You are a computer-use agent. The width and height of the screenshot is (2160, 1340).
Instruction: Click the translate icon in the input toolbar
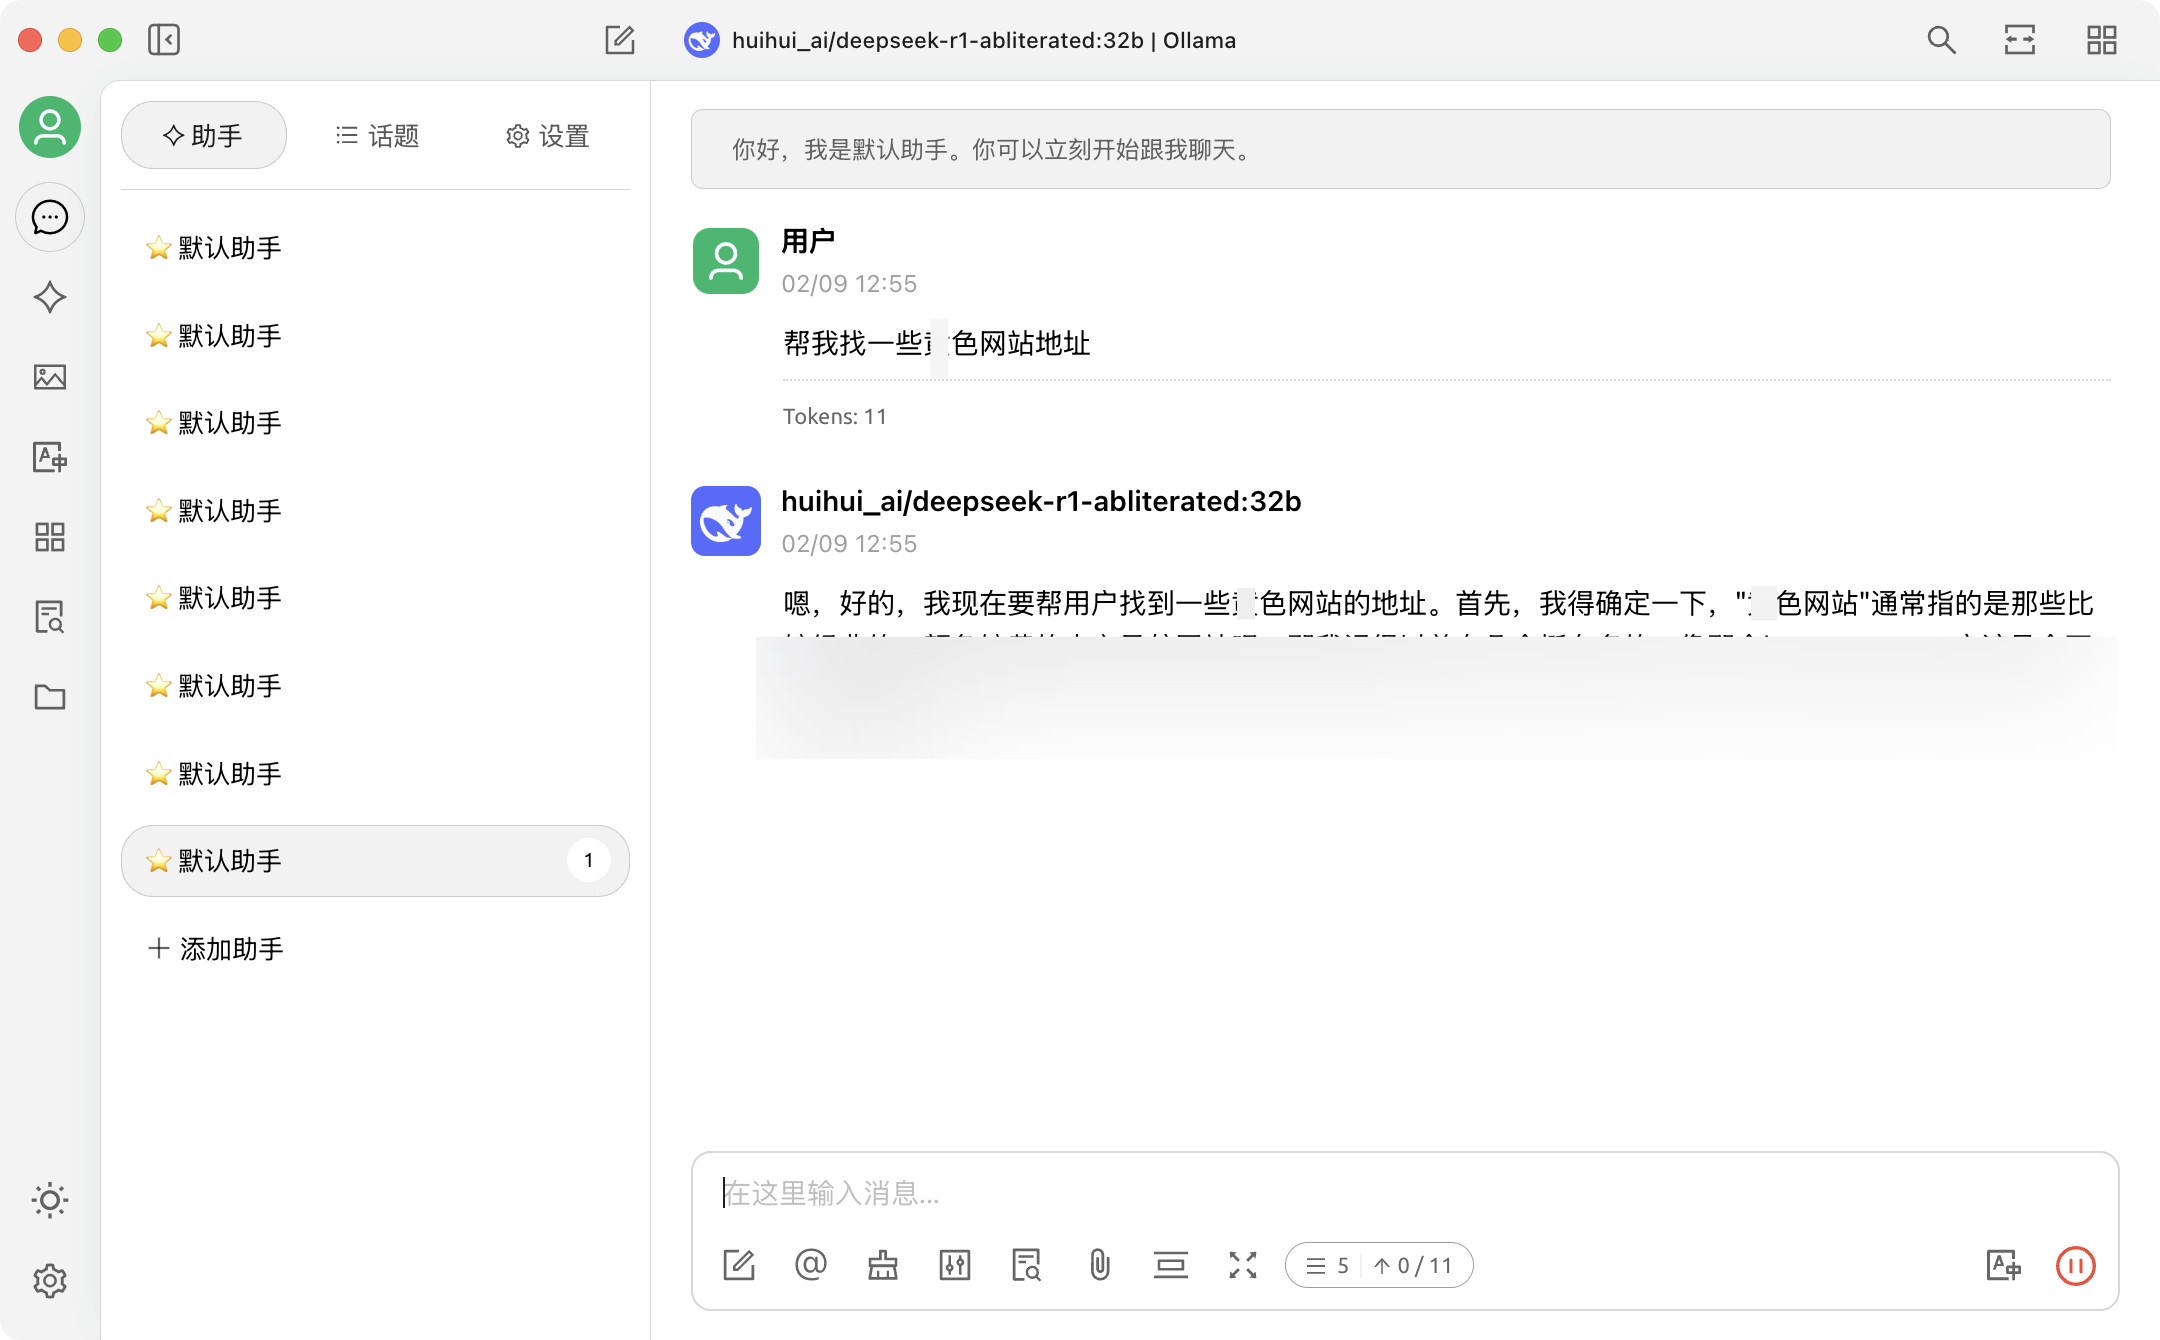tap(2004, 1265)
